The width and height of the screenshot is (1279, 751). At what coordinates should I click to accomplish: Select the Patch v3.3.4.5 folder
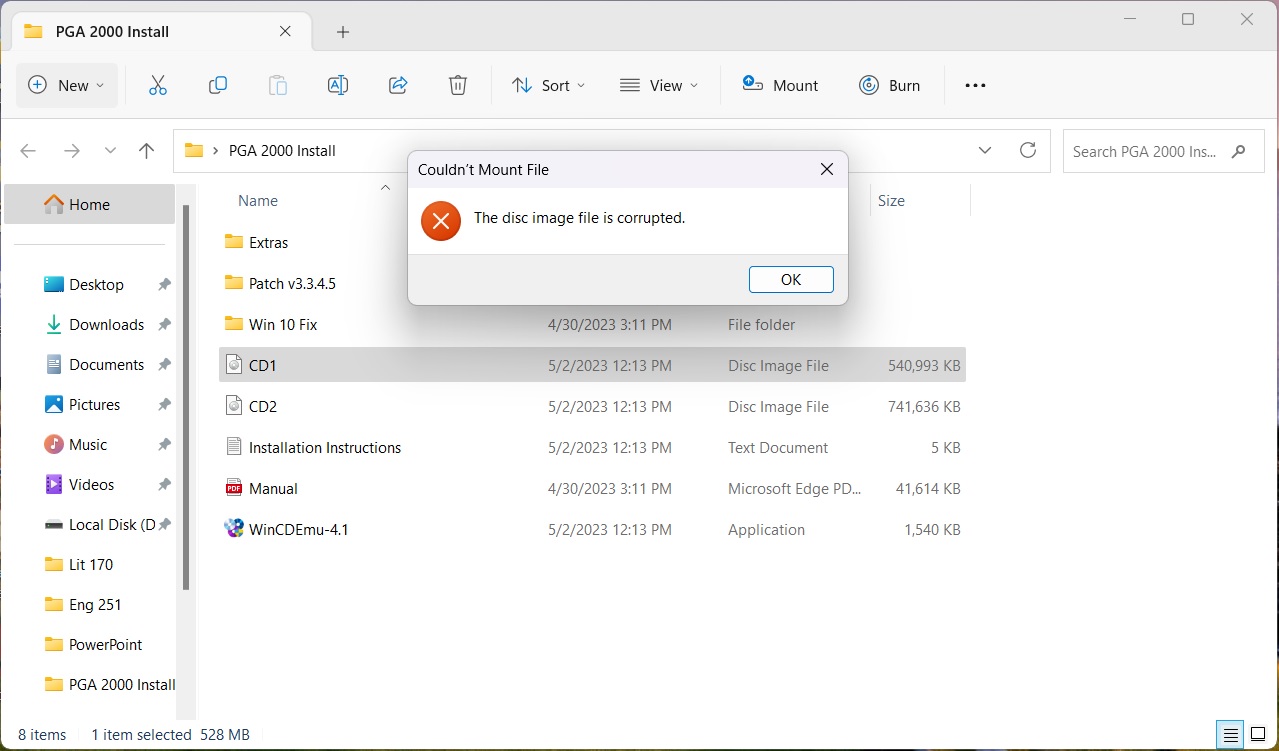click(x=292, y=284)
